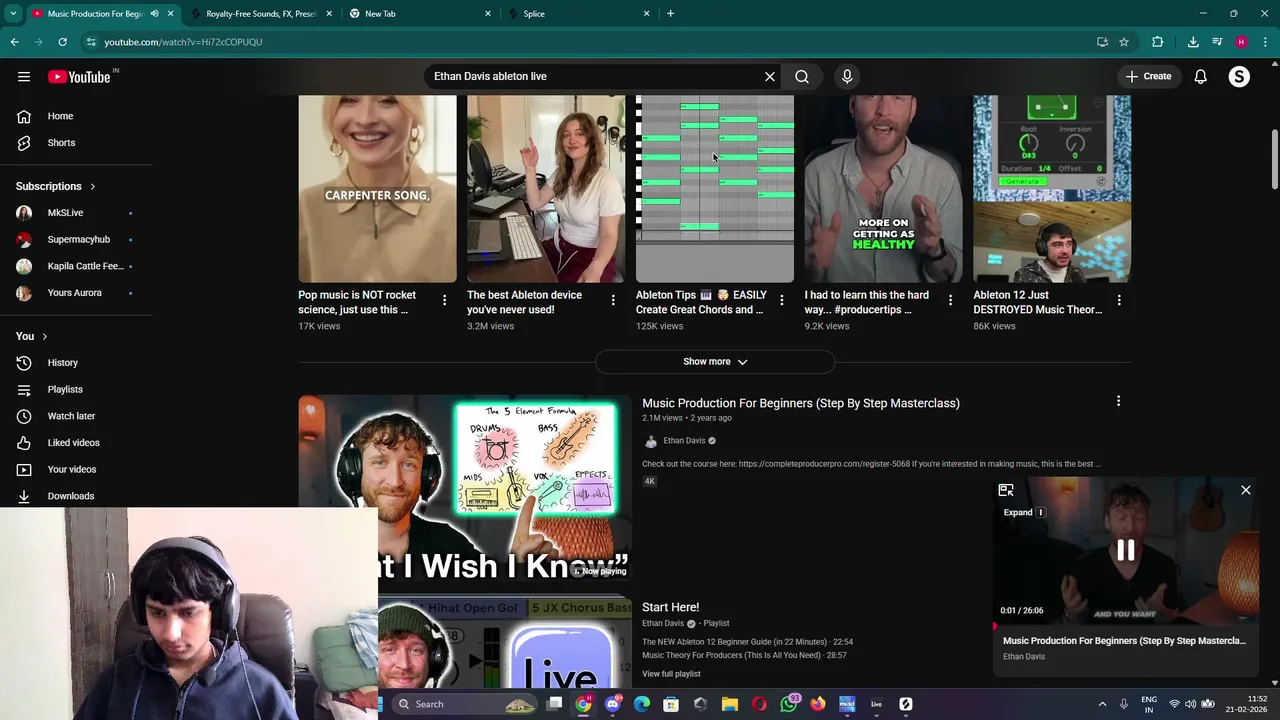Image resolution: width=1280 pixels, height=720 pixels.
Task: Open Yours Aurora subscription channel
Action: [76, 293]
